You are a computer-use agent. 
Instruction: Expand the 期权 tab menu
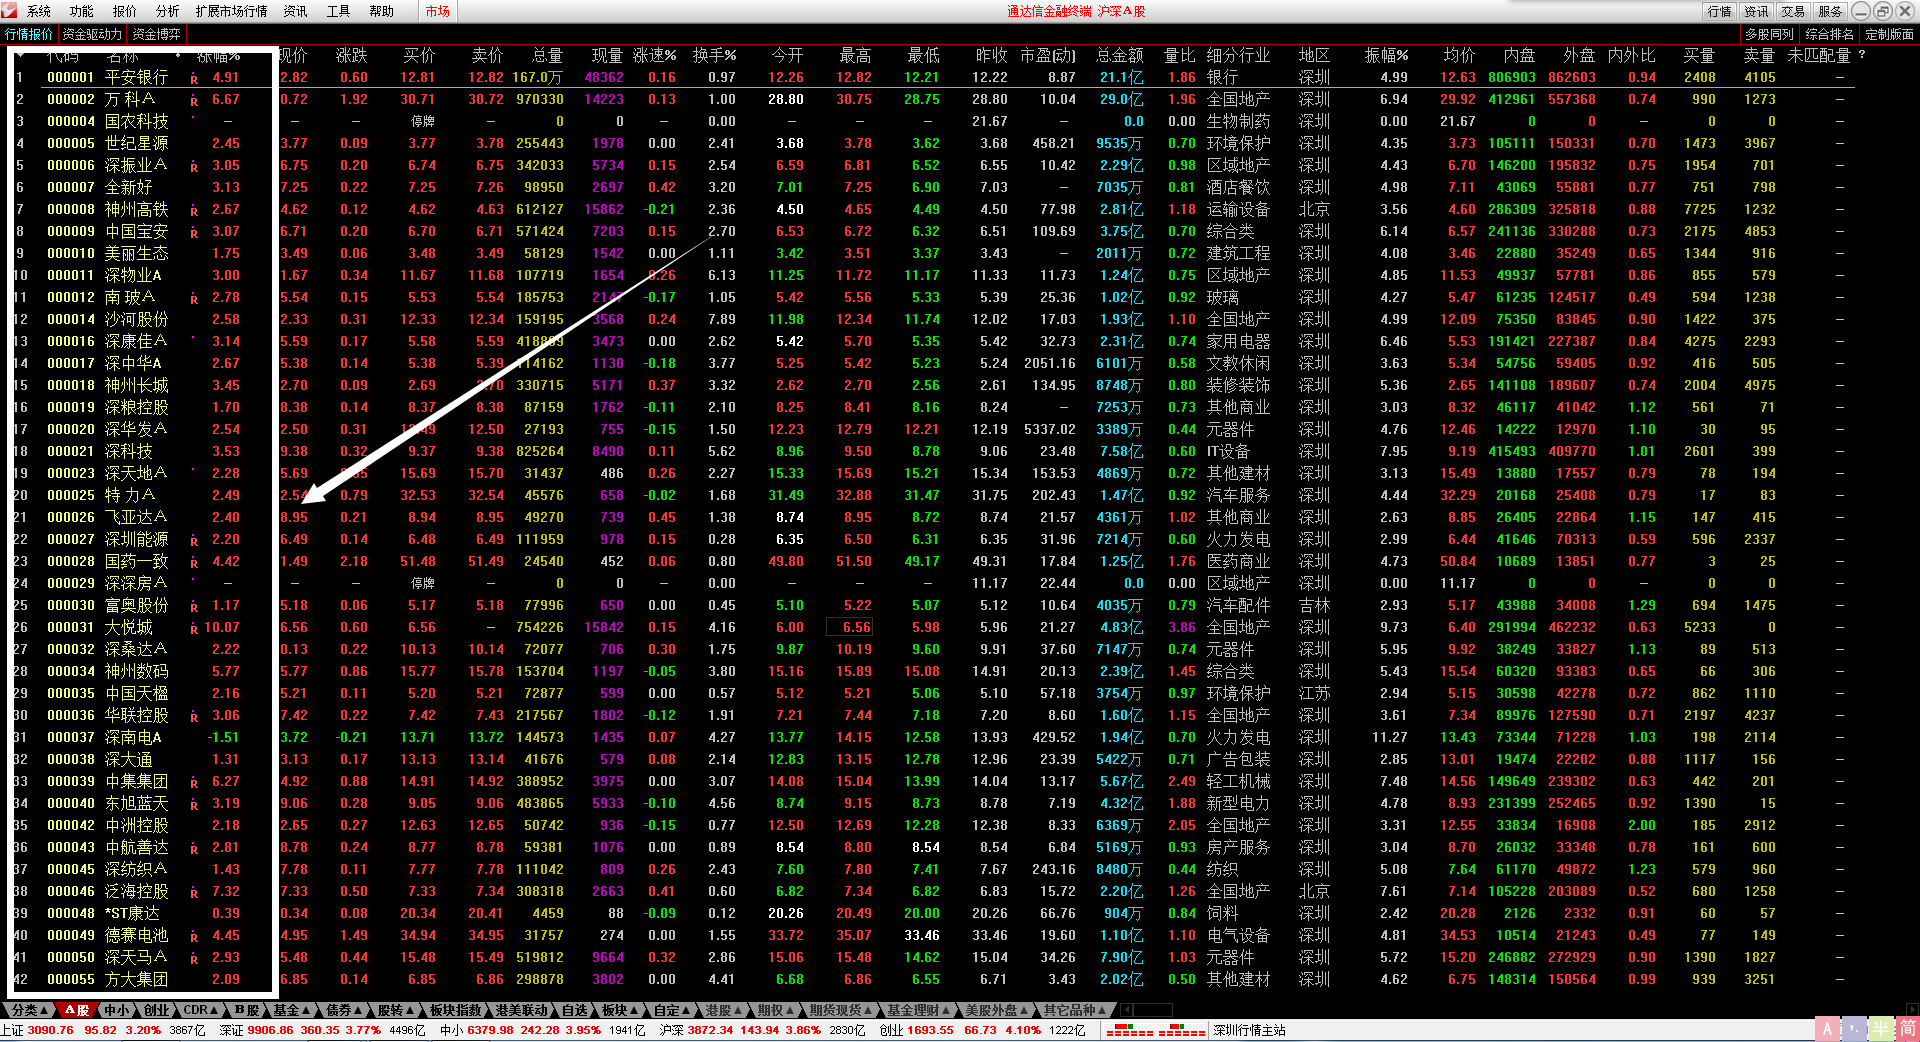click(777, 1010)
